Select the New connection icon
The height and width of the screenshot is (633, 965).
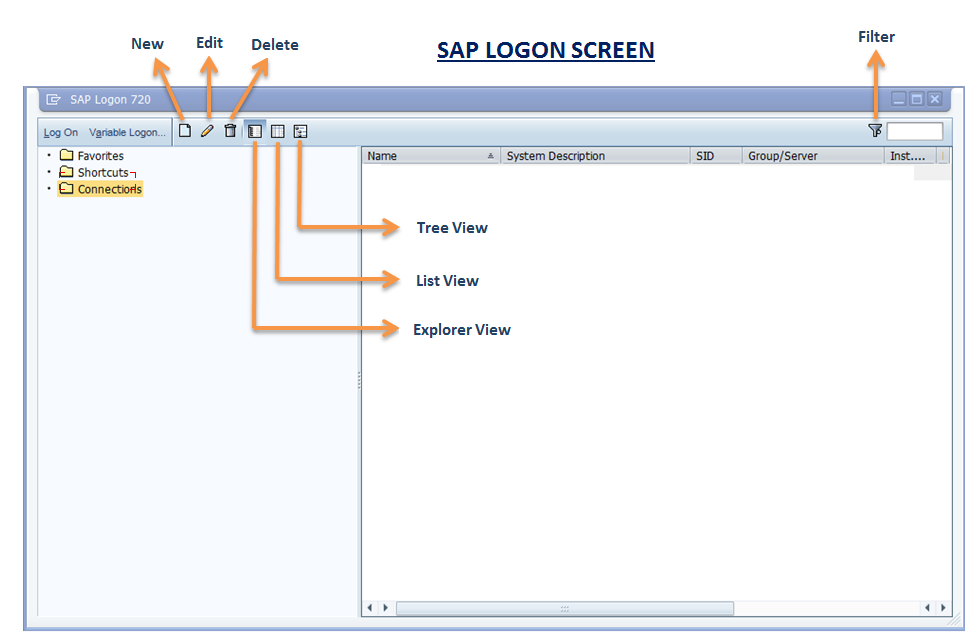185,130
